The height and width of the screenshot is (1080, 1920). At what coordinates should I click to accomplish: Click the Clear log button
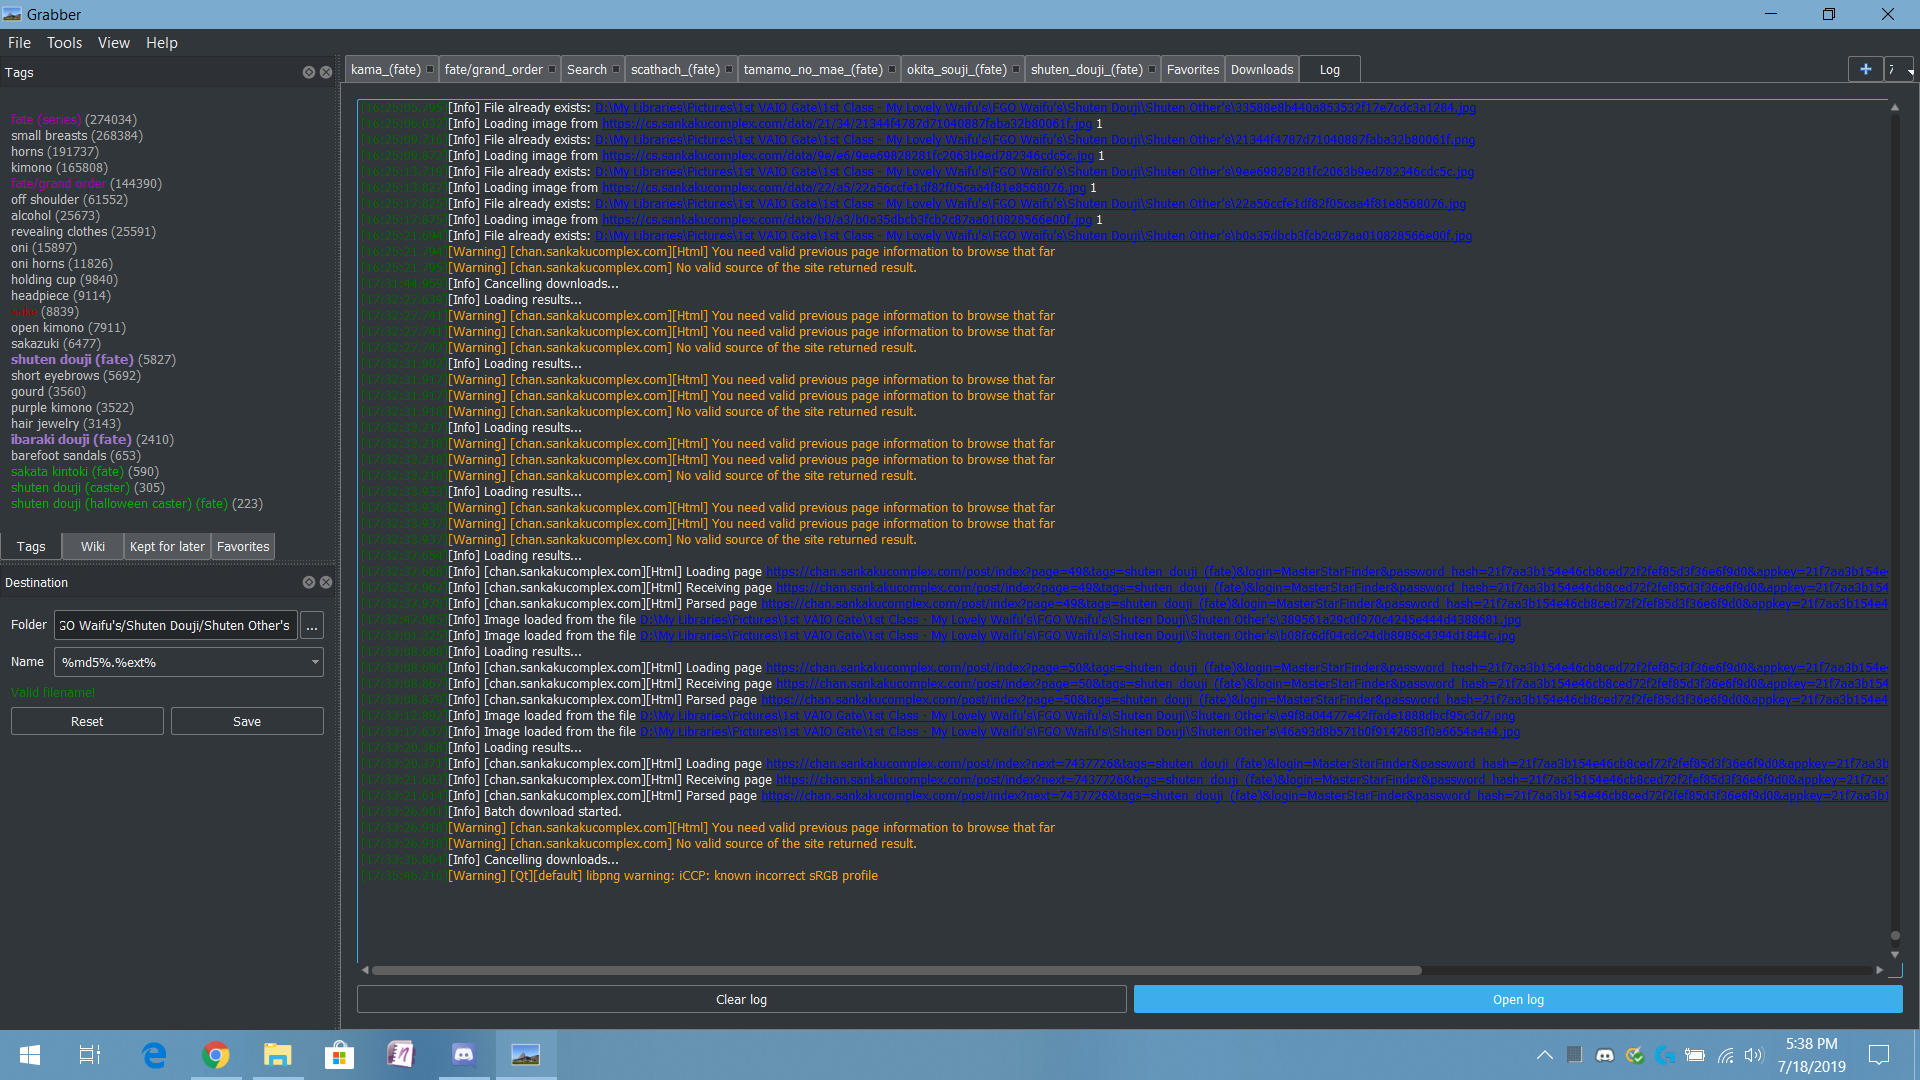(x=741, y=1000)
